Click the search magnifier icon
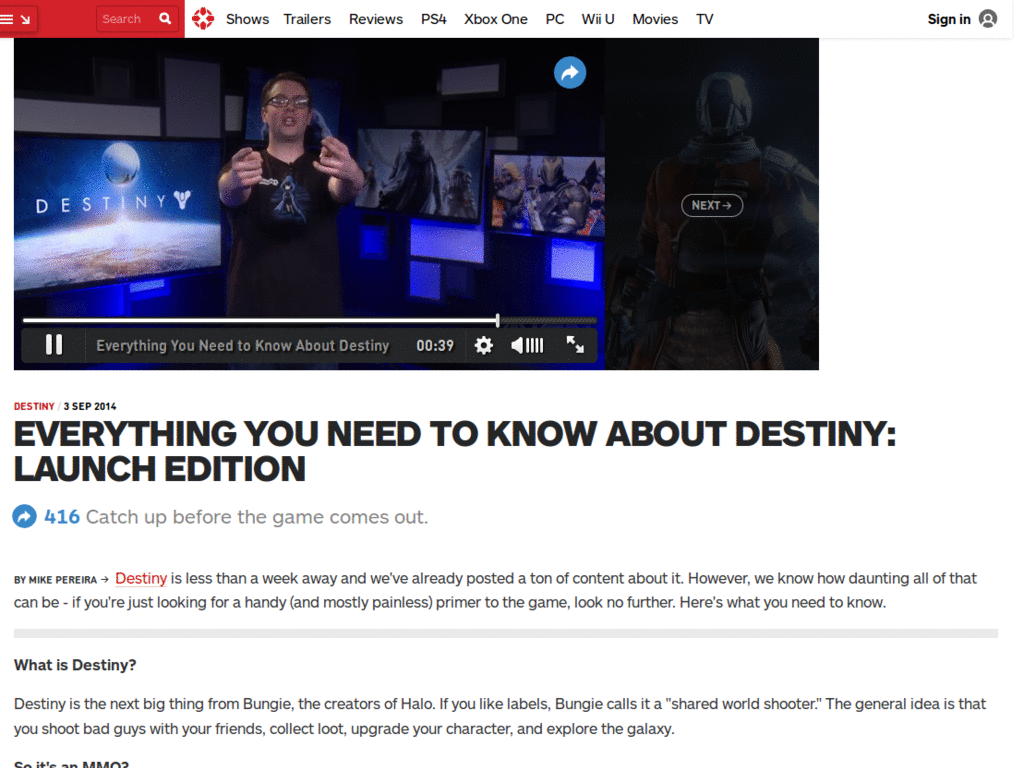The image size is (1024, 768). point(165,18)
